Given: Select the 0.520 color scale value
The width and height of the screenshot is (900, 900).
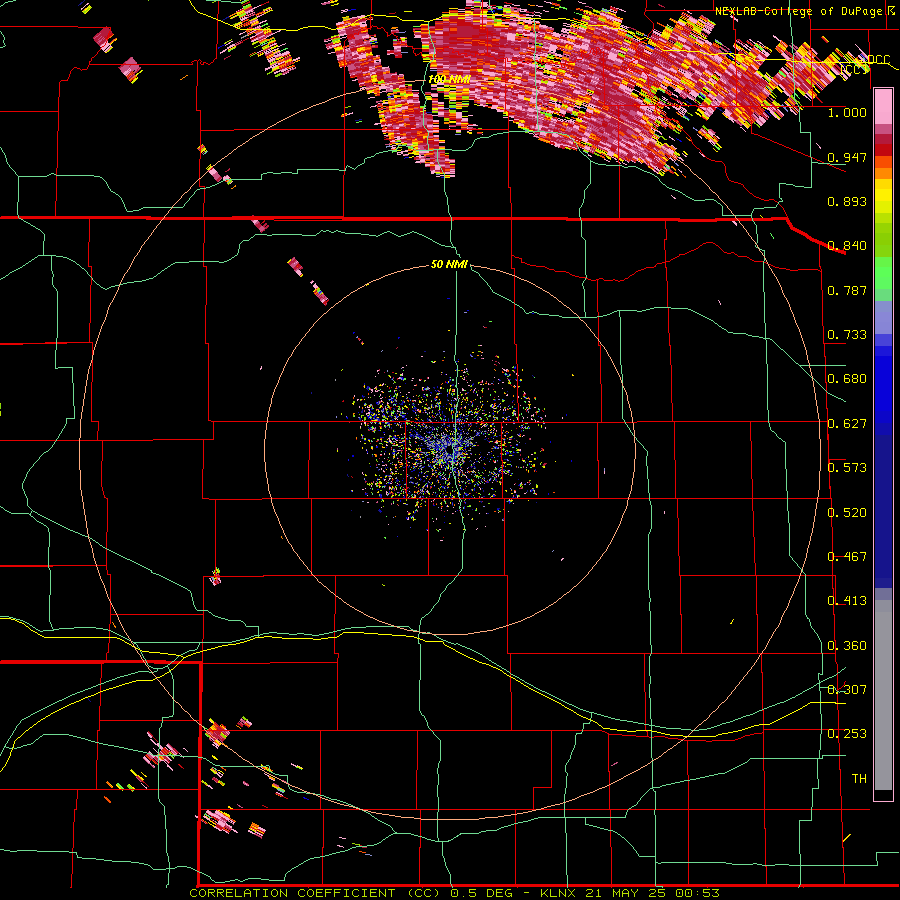Looking at the screenshot, I should coord(847,513).
